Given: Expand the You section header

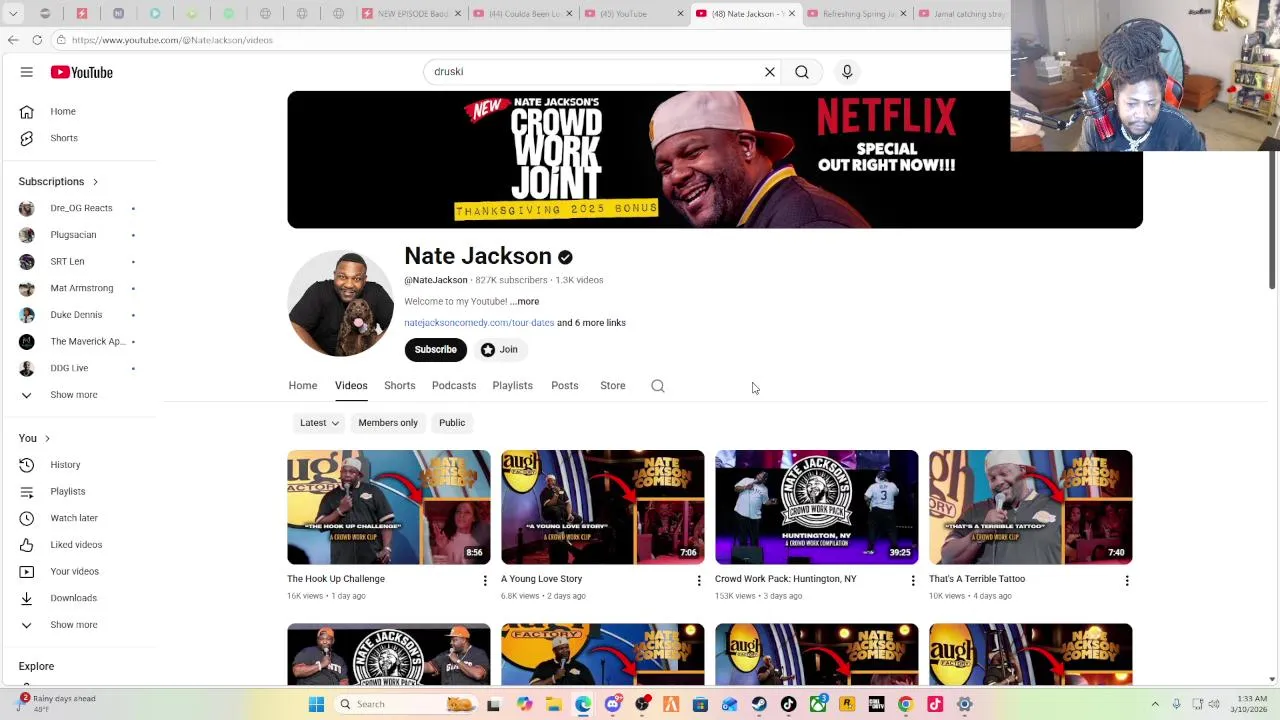Looking at the screenshot, I should point(34,438).
